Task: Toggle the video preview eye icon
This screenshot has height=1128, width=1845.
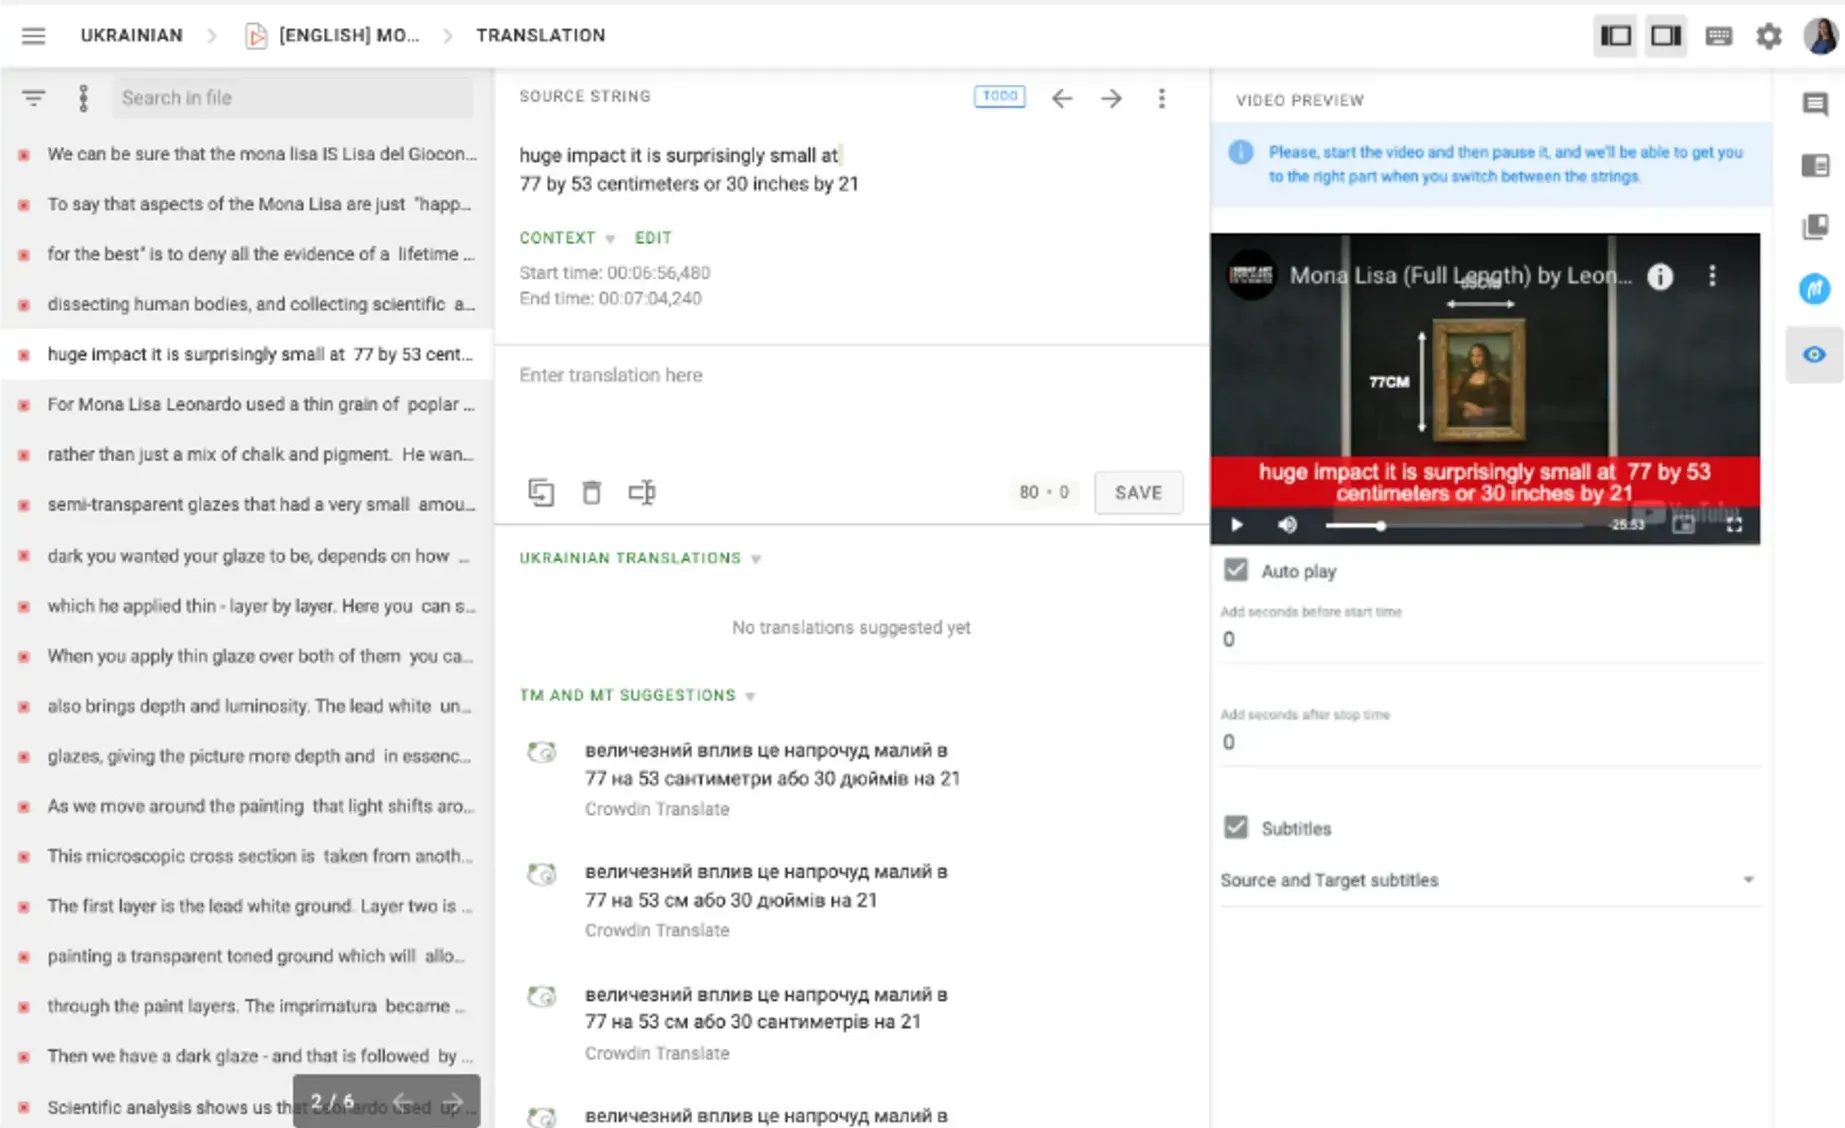Action: pyautogui.click(x=1814, y=355)
